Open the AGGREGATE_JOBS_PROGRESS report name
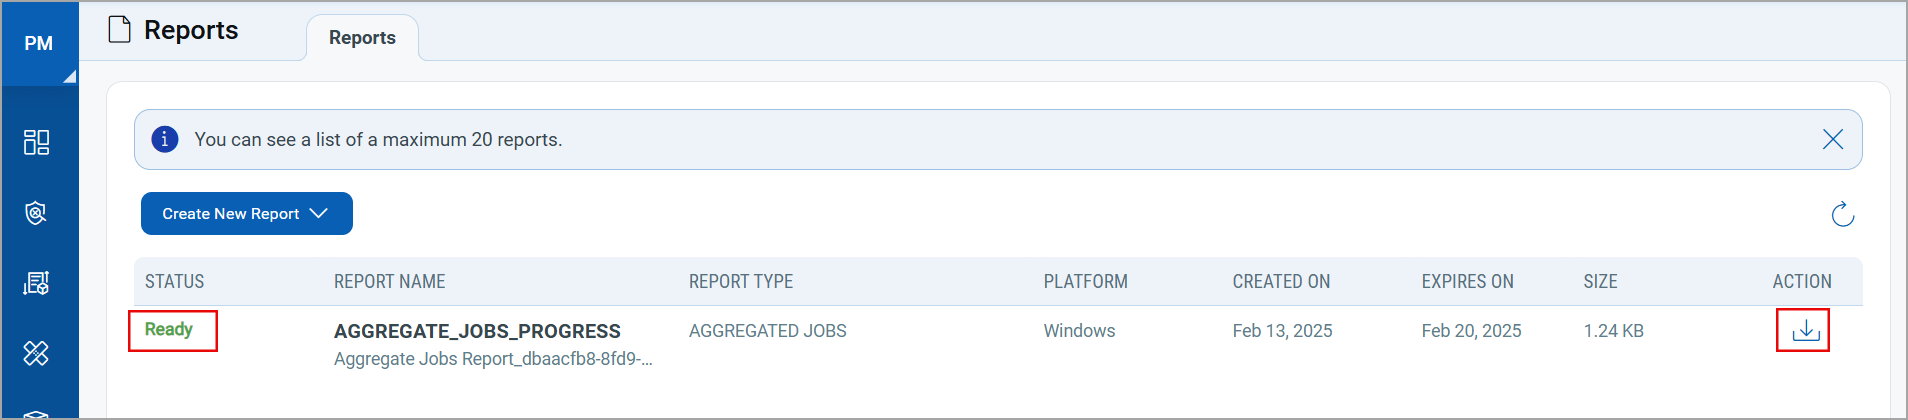 (x=477, y=331)
